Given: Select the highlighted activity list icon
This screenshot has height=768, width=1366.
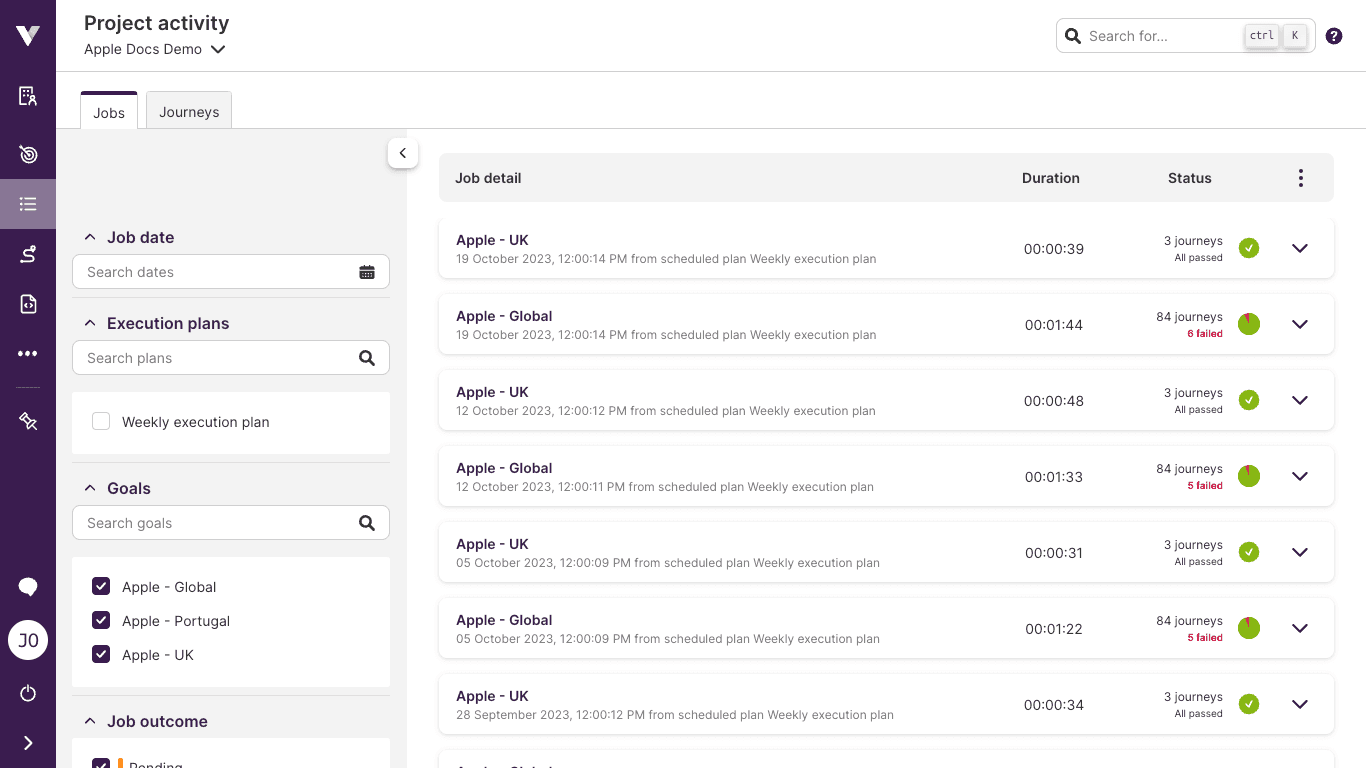Looking at the screenshot, I should point(27,204).
